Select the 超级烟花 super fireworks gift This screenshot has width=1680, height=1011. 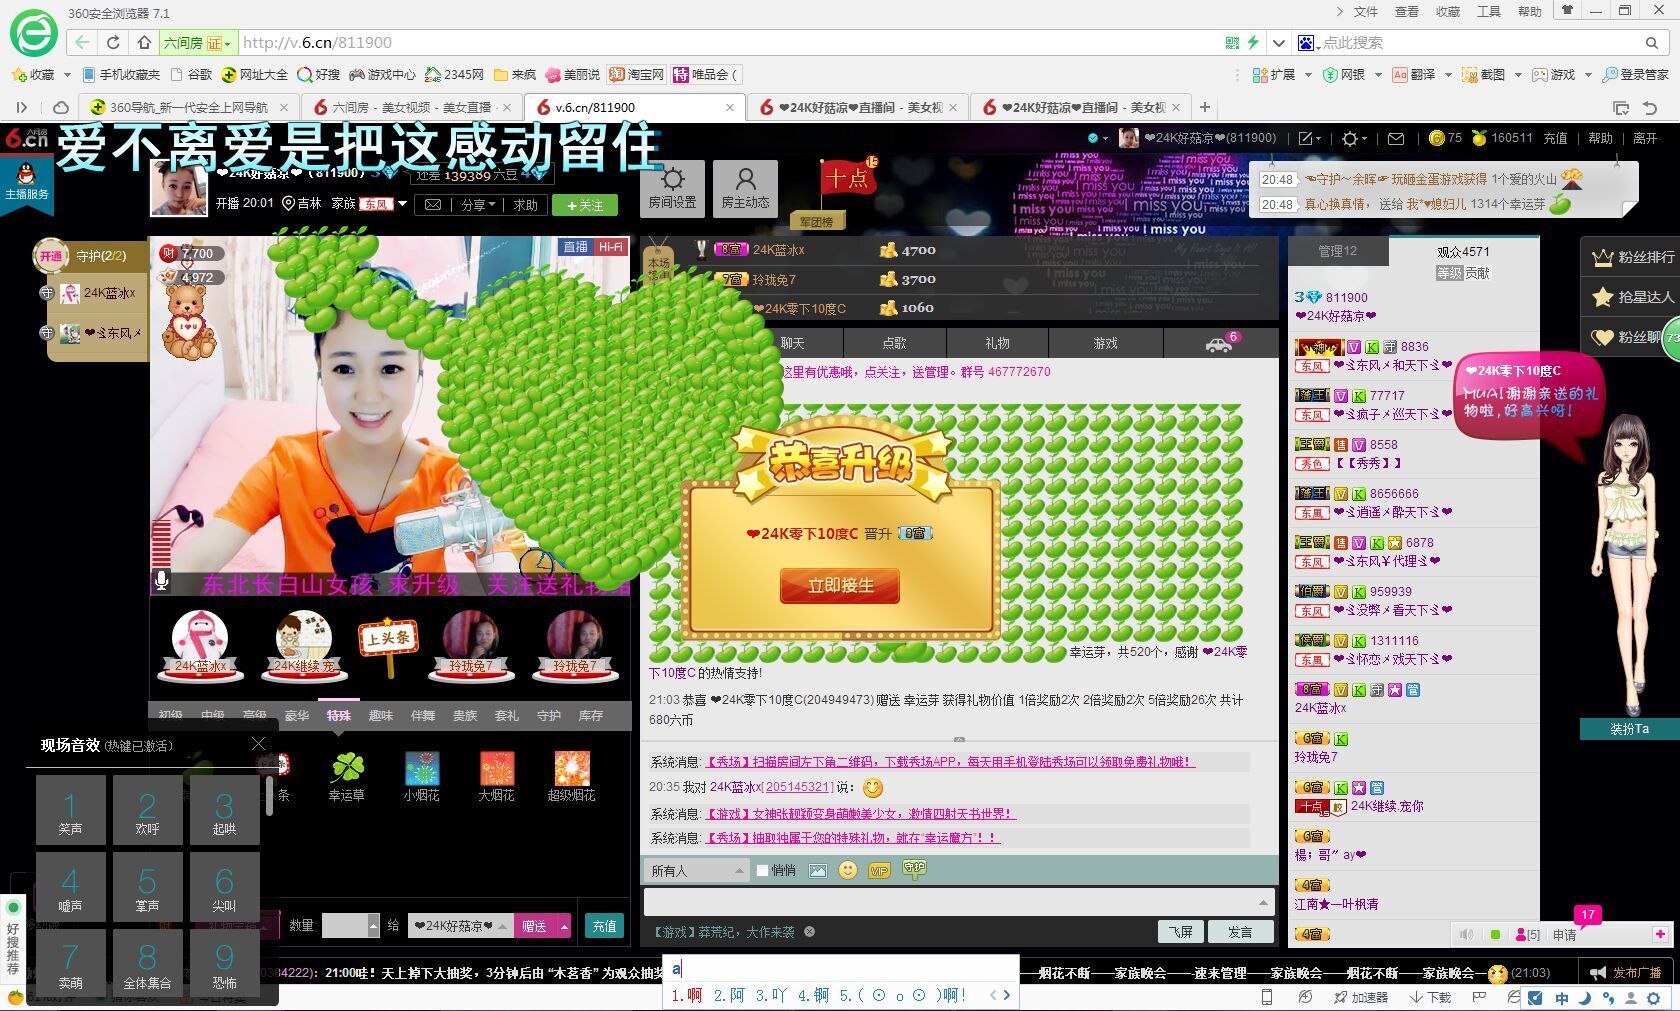[571, 776]
